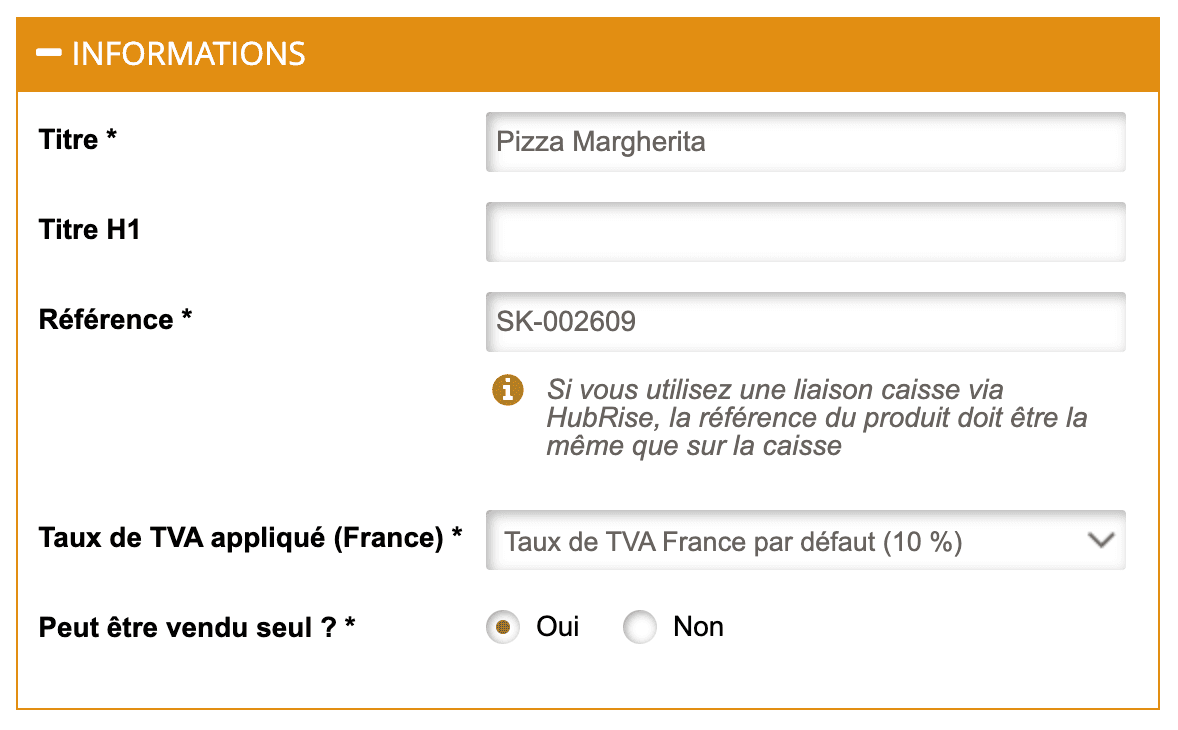Toggle Peut être vendu seul to Oui
Screen dimensions: 1178x730
pos(502,627)
